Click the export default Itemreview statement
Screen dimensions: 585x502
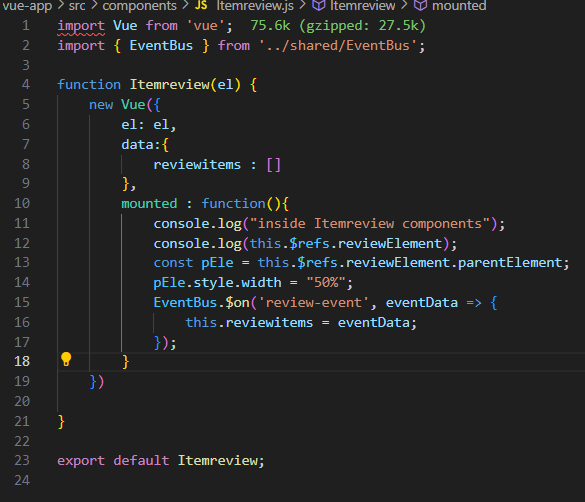(161, 460)
